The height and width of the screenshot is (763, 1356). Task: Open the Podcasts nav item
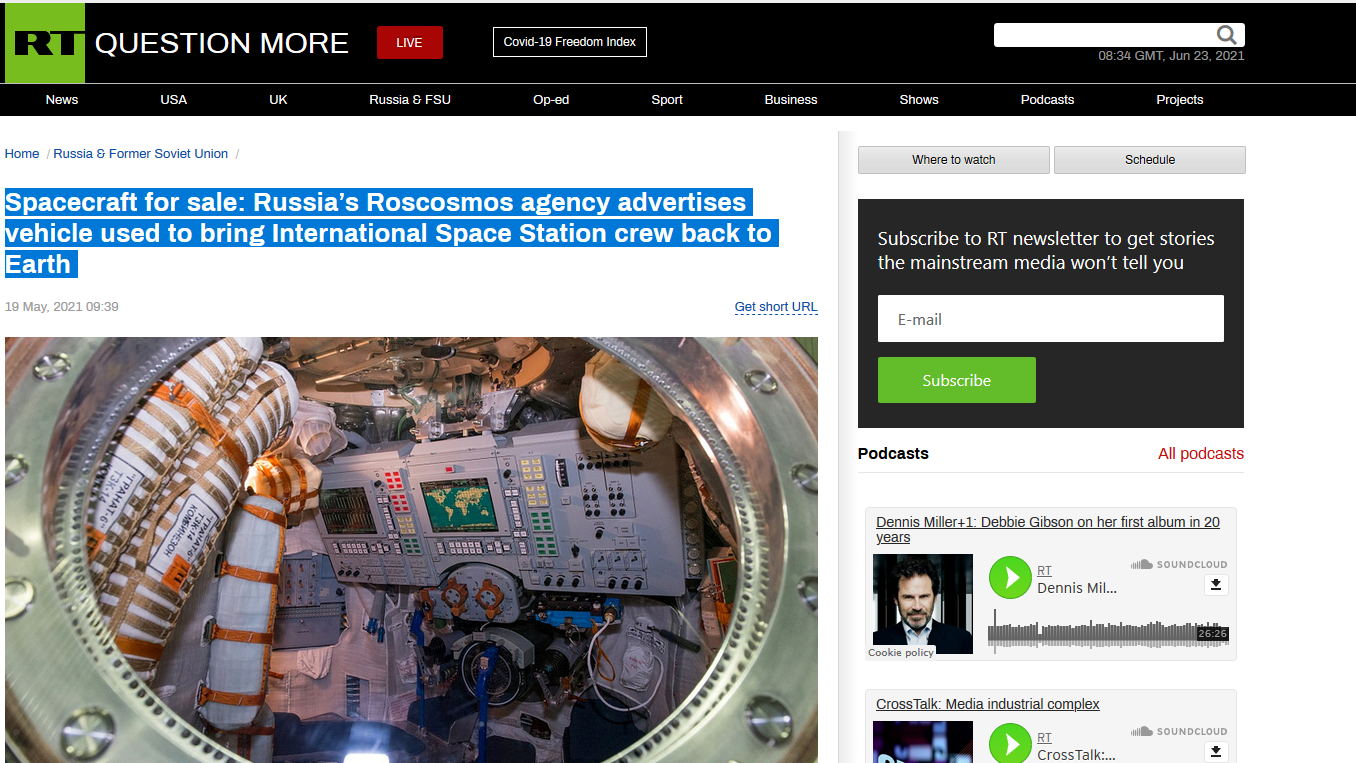[x=1047, y=100]
